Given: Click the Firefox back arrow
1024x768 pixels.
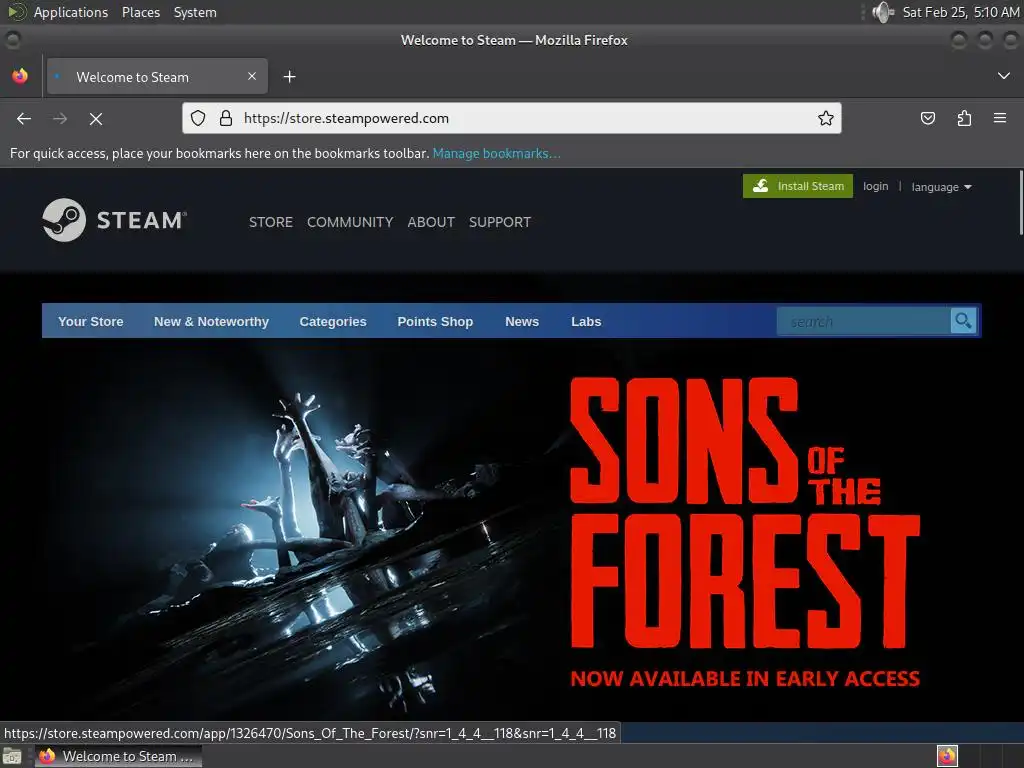Looking at the screenshot, I should (x=24, y=118).
